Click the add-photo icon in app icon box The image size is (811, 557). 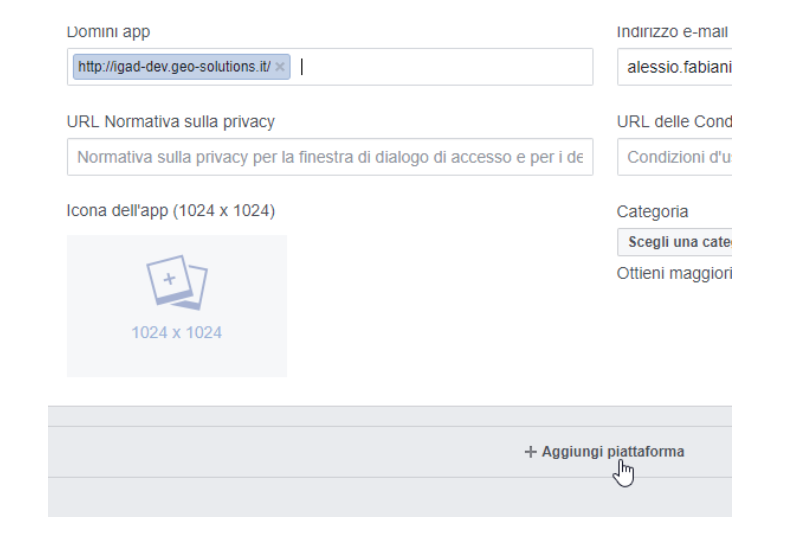[x=177, y=282]
